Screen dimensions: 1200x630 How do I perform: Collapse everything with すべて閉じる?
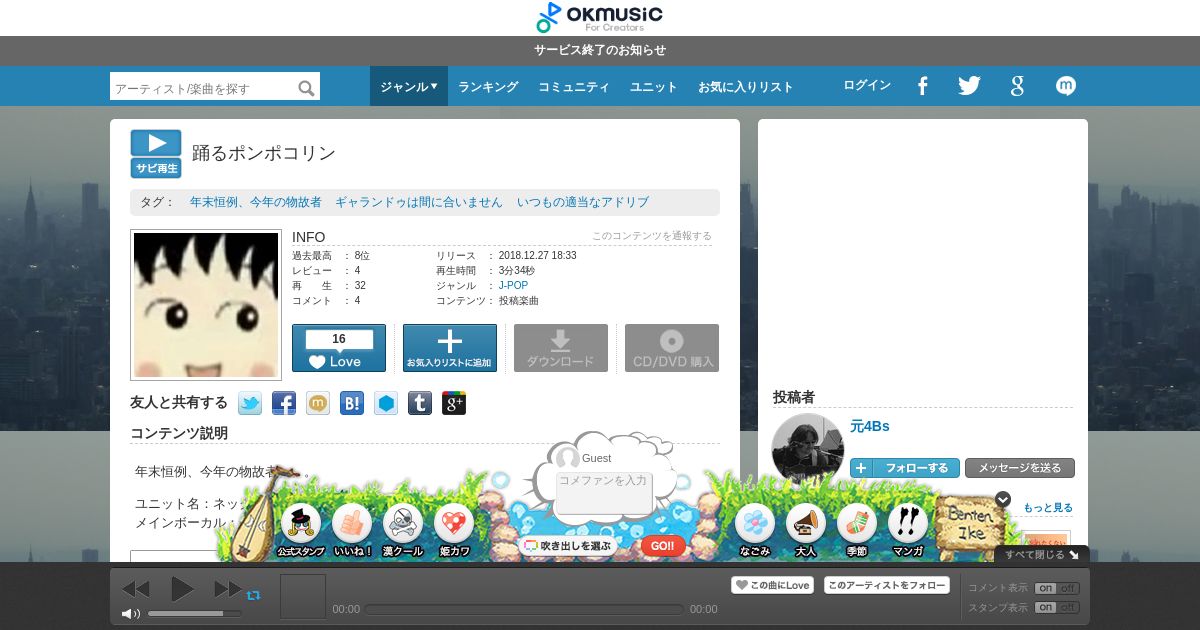[x=1042, y=554]
